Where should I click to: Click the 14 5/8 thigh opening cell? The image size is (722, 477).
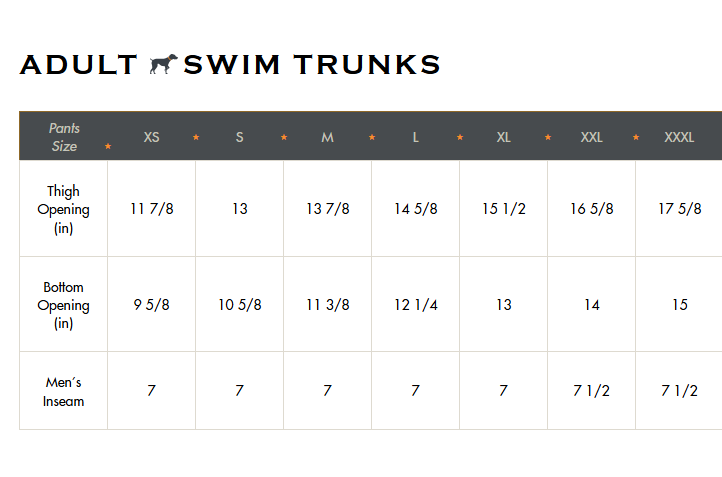coord(415,209)
